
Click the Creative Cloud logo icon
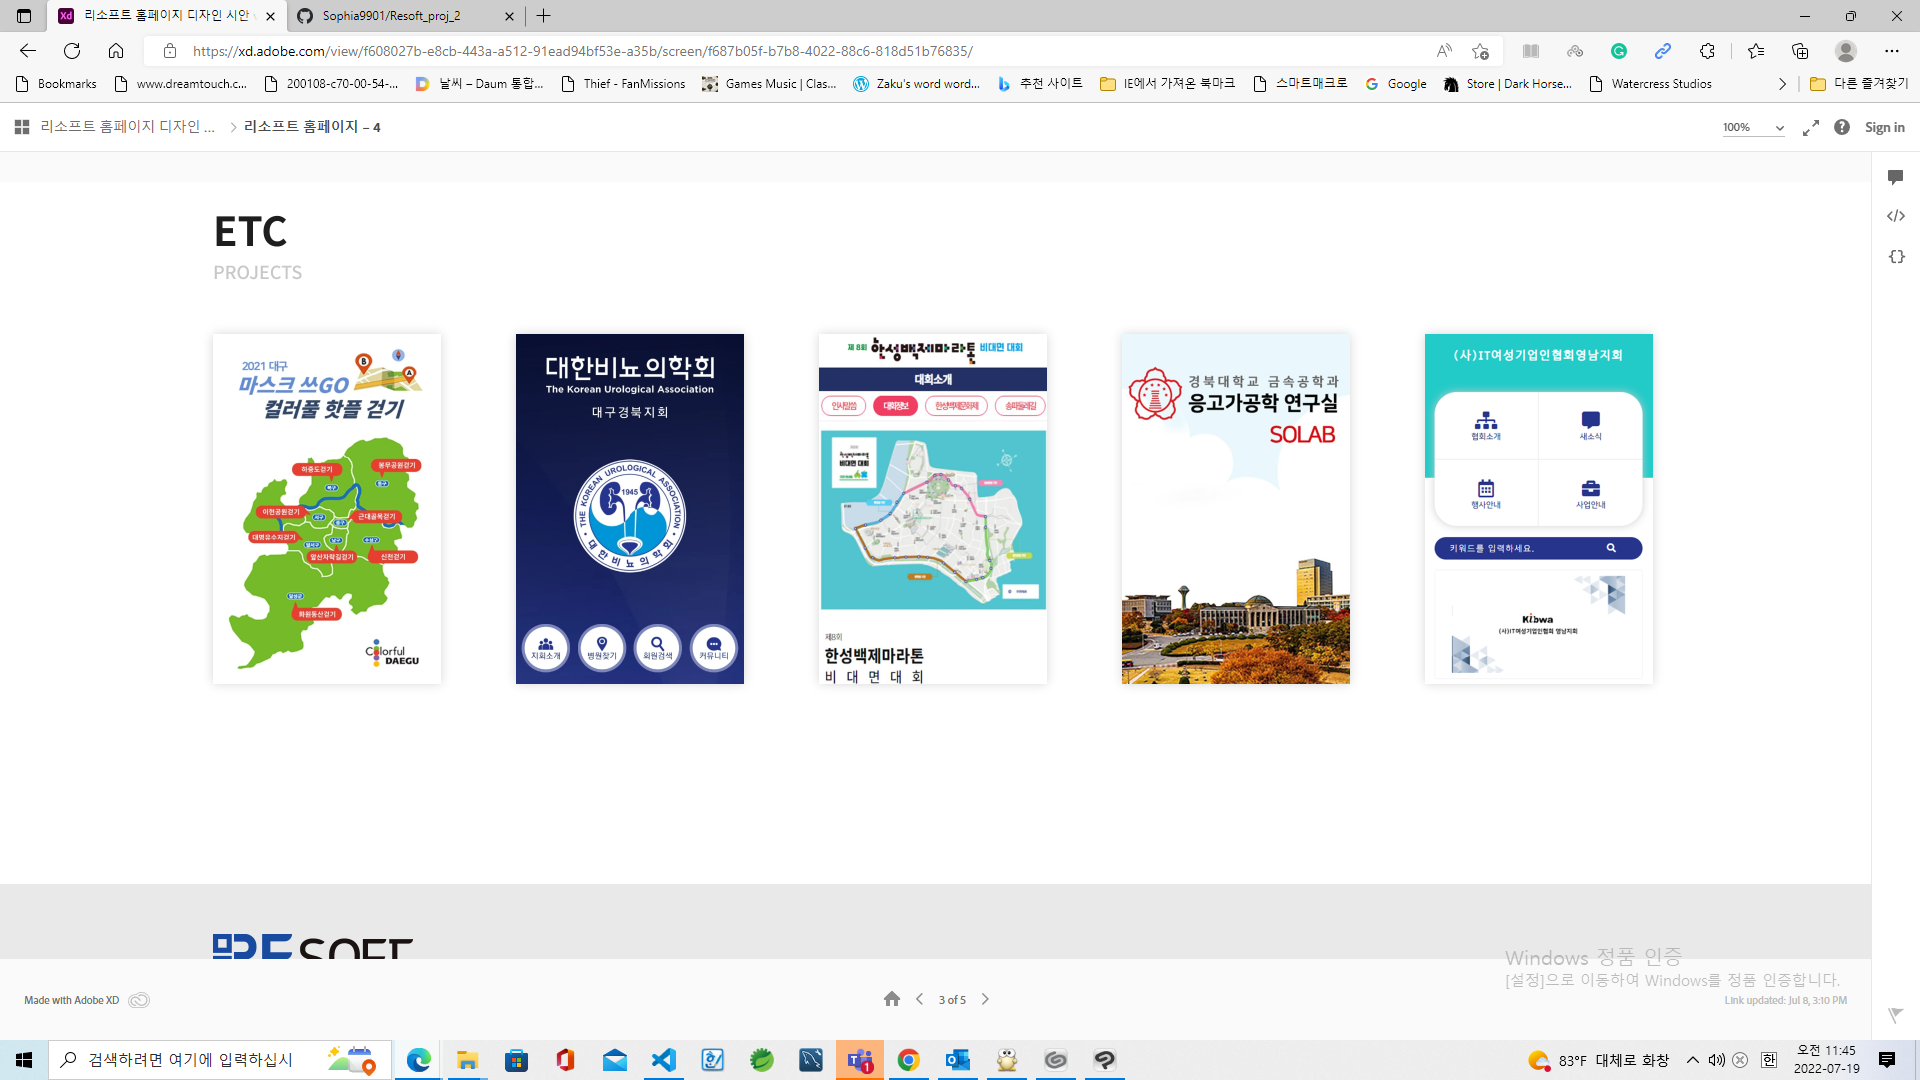[x=139, y=1000]
